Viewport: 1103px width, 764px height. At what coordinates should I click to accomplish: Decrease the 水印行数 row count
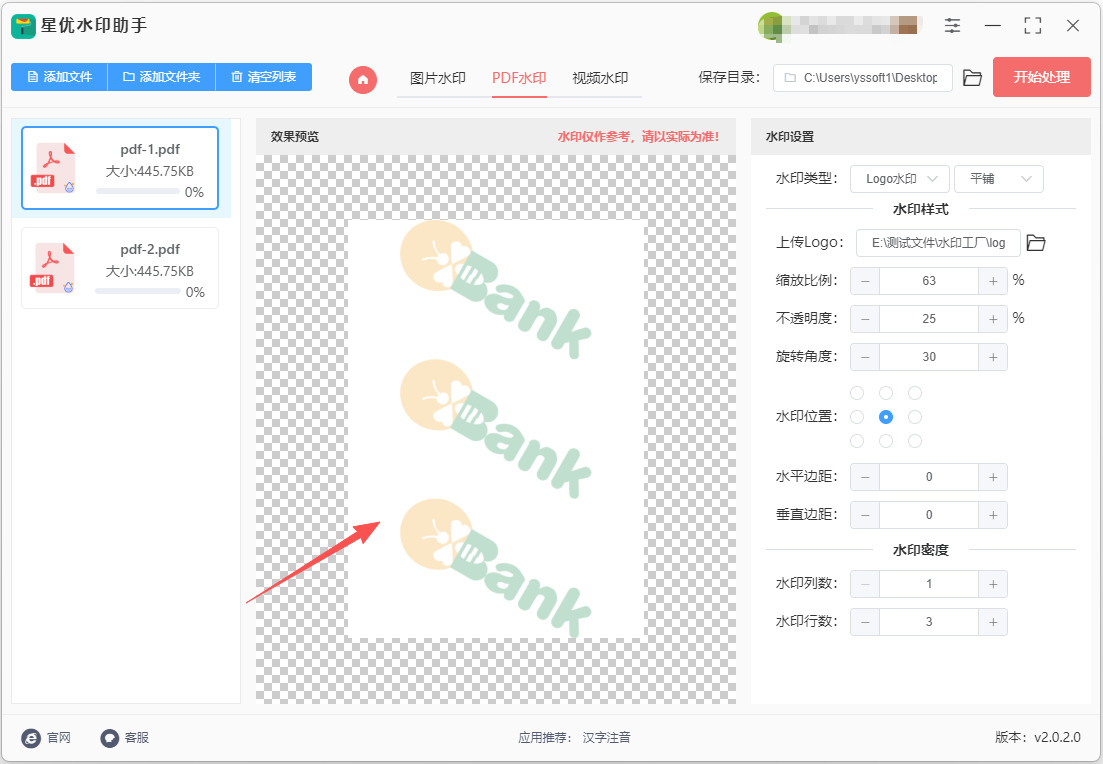pyautogui.click(x=865, y=622)
